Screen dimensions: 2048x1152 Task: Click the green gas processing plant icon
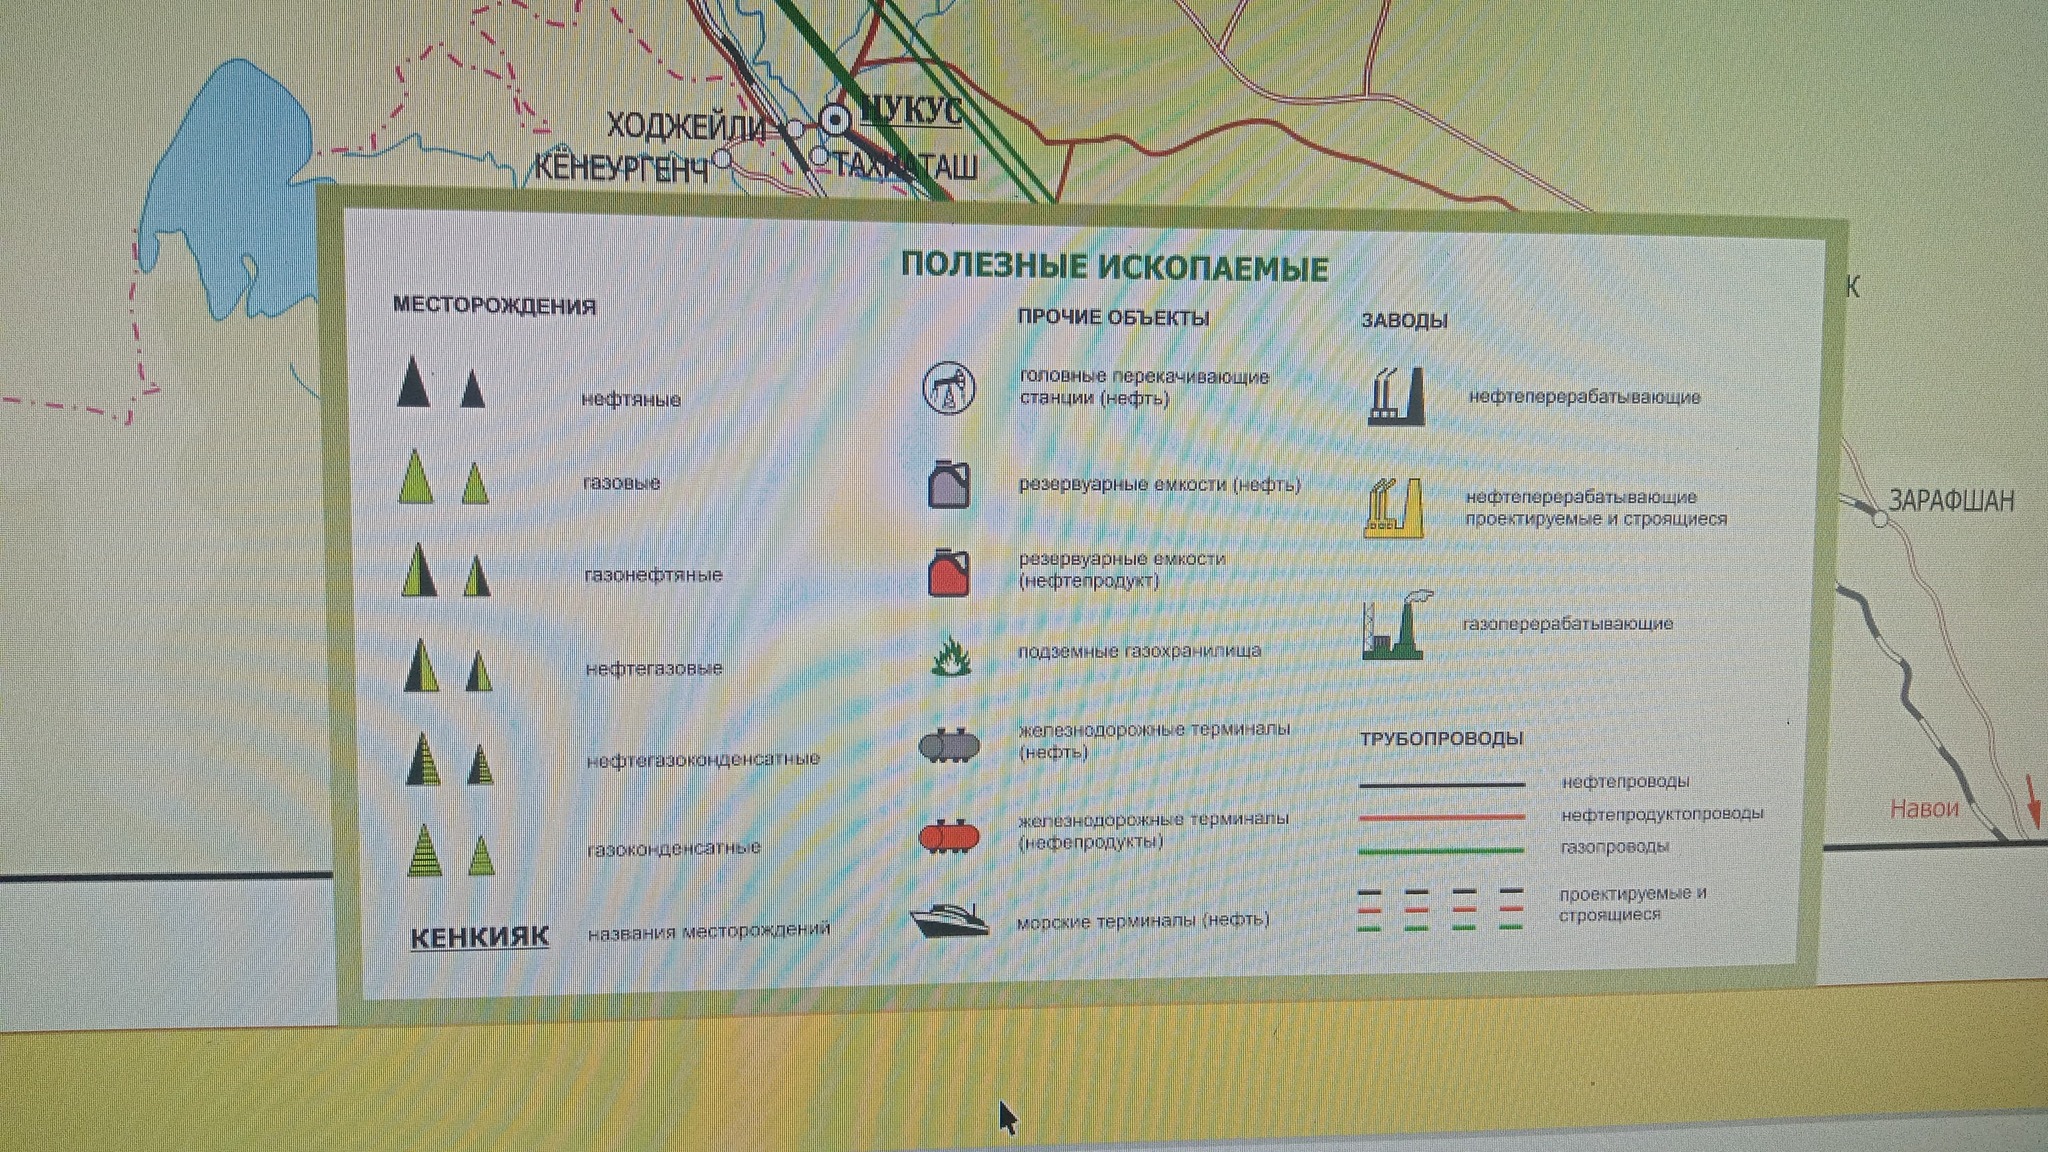pyautogui.click(x=1396, y=625)
